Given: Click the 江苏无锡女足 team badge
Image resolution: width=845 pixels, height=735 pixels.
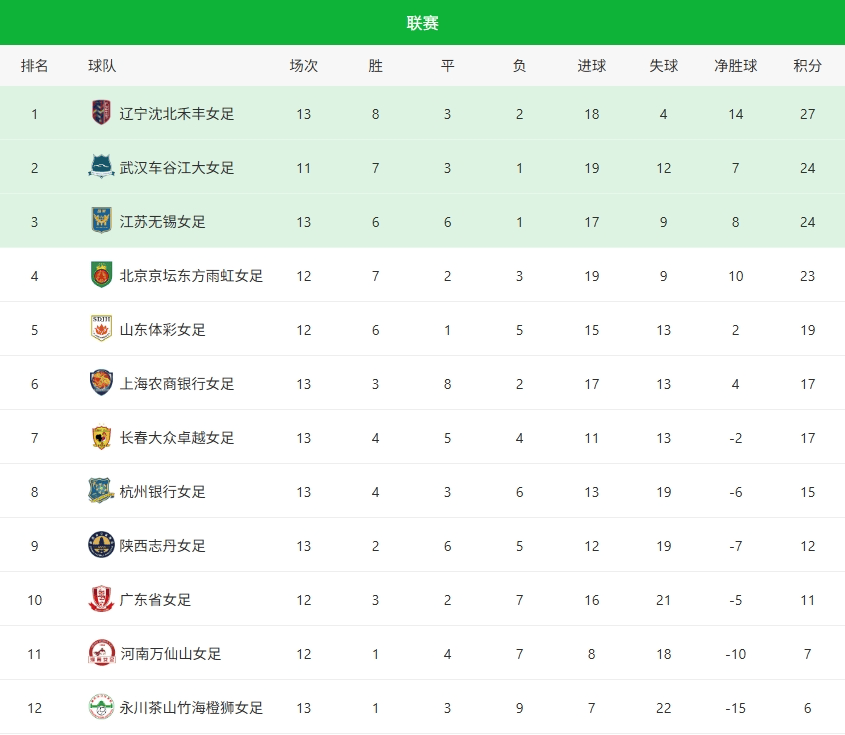Looking at the screenshot, I should click(x=101, y=221).
